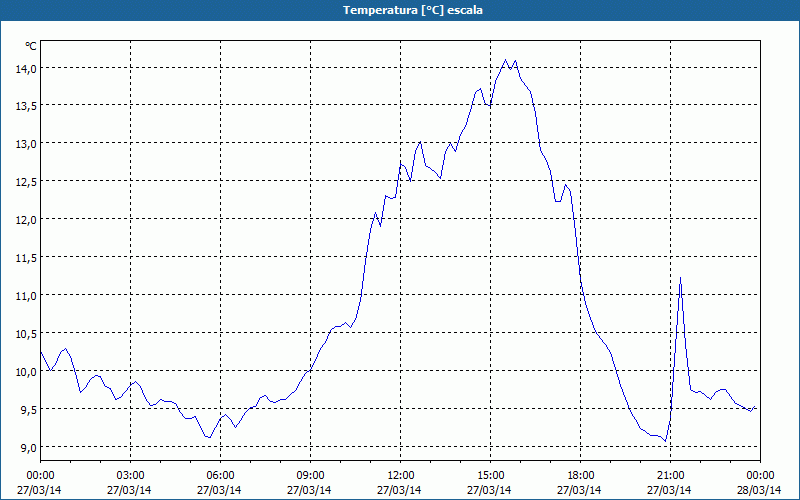The image size is (800, 500).
Task: Click the 21:00 time axis label
Action: tap(670, 476)
